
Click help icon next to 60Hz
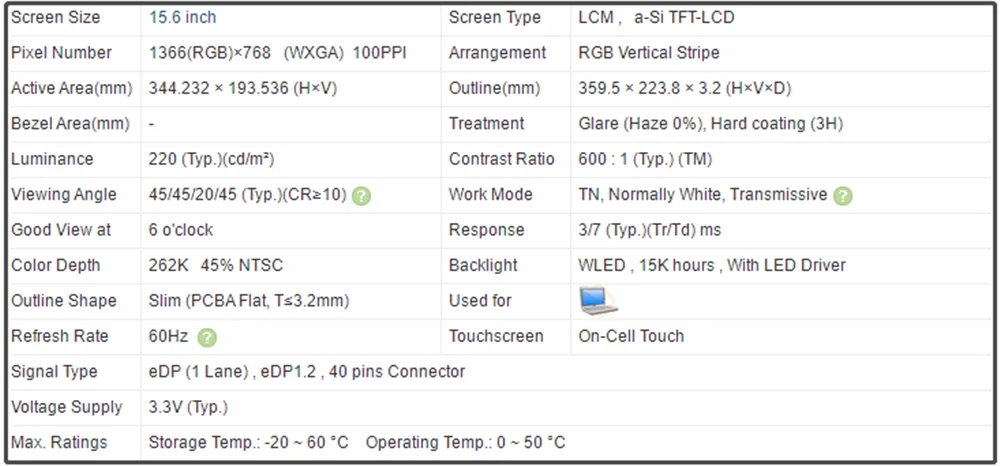207,337
